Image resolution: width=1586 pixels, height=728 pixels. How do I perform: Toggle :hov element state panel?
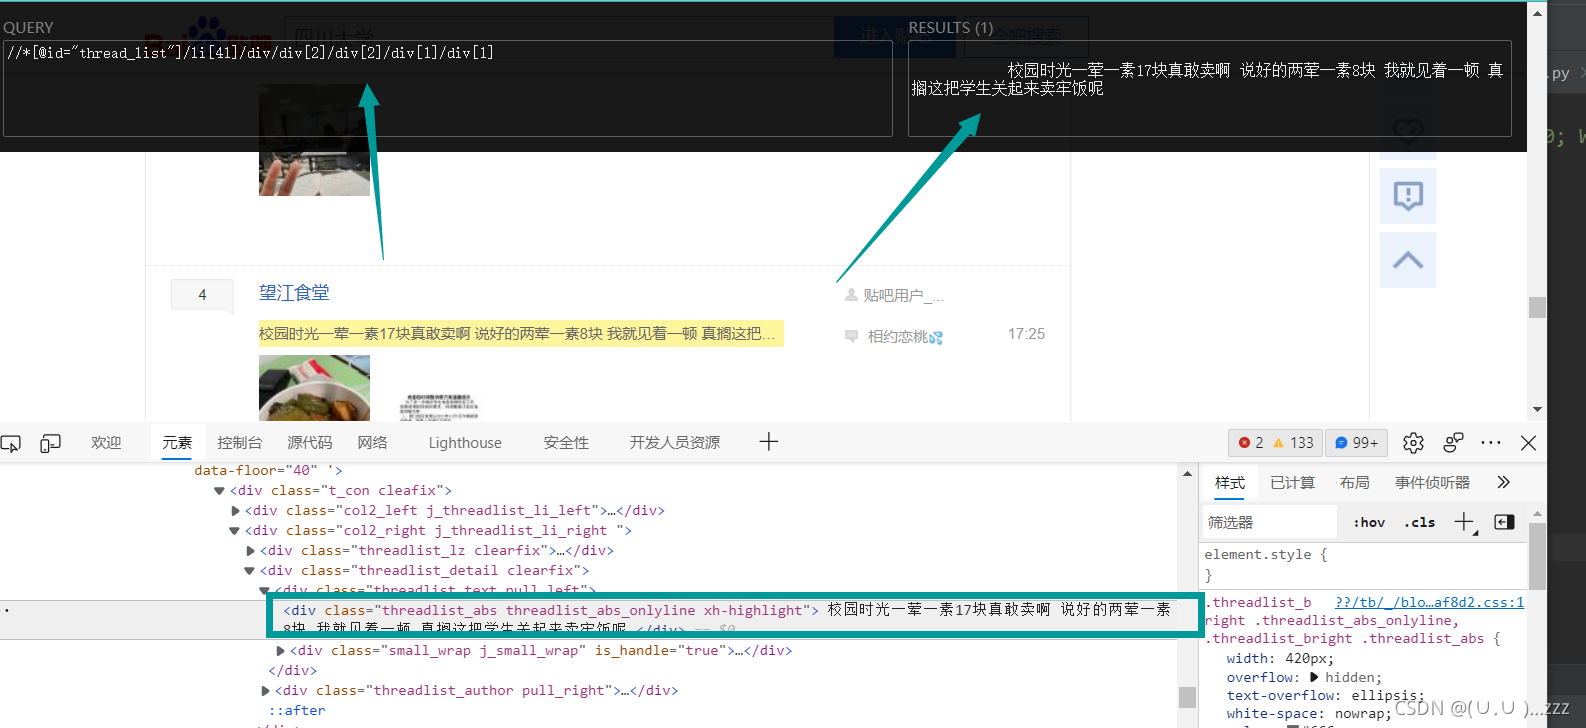[1369, 522]
